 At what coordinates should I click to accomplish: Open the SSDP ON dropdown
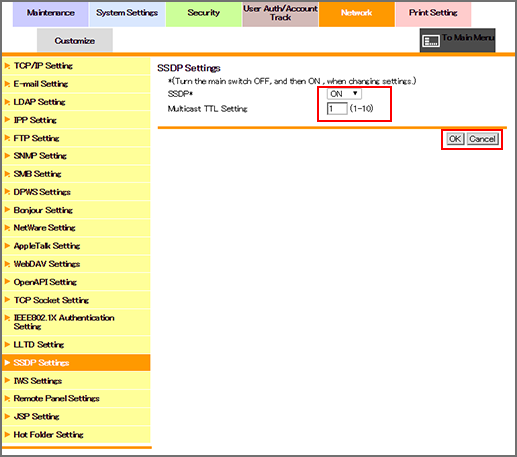coord(344,94)
